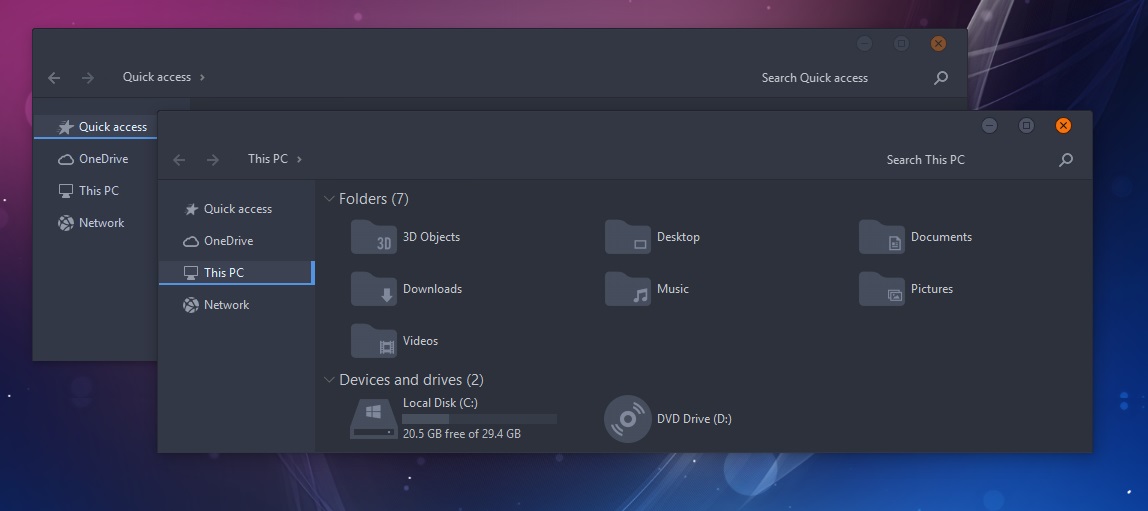Click forward arrow in the Quick access window
Viewport: 1148px width, 511px height.
tap(88, 78)
